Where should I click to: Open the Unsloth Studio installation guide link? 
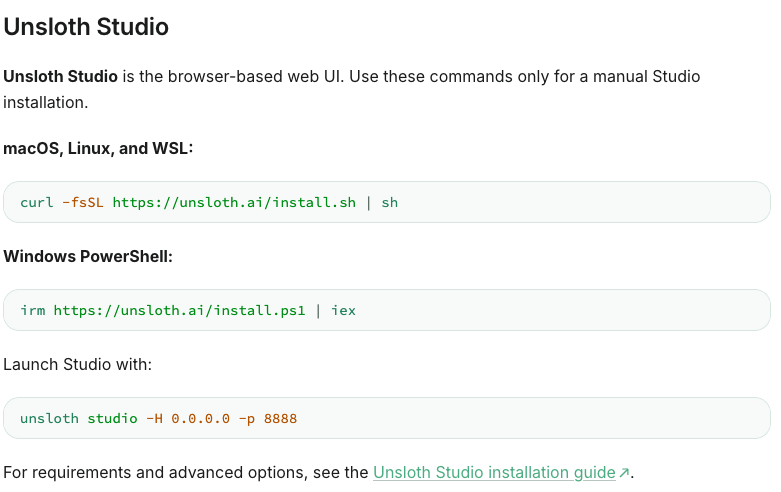pyautogui.click(x=494, y=472)
